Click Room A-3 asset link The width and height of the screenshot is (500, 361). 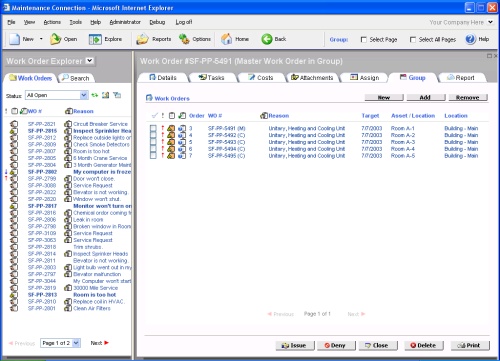pyautogui.click(x=403, y=142)
